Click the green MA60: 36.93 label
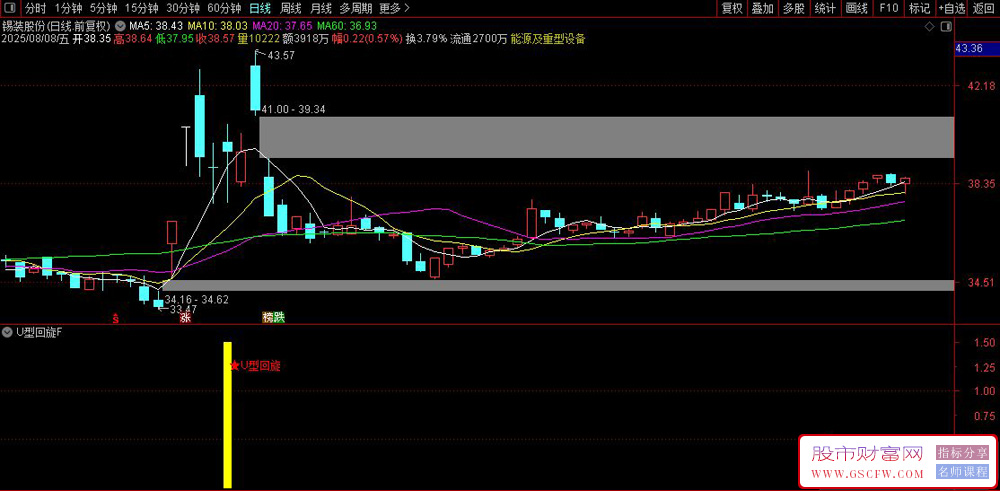The image size is (1000, 491). tap(347, 27)
